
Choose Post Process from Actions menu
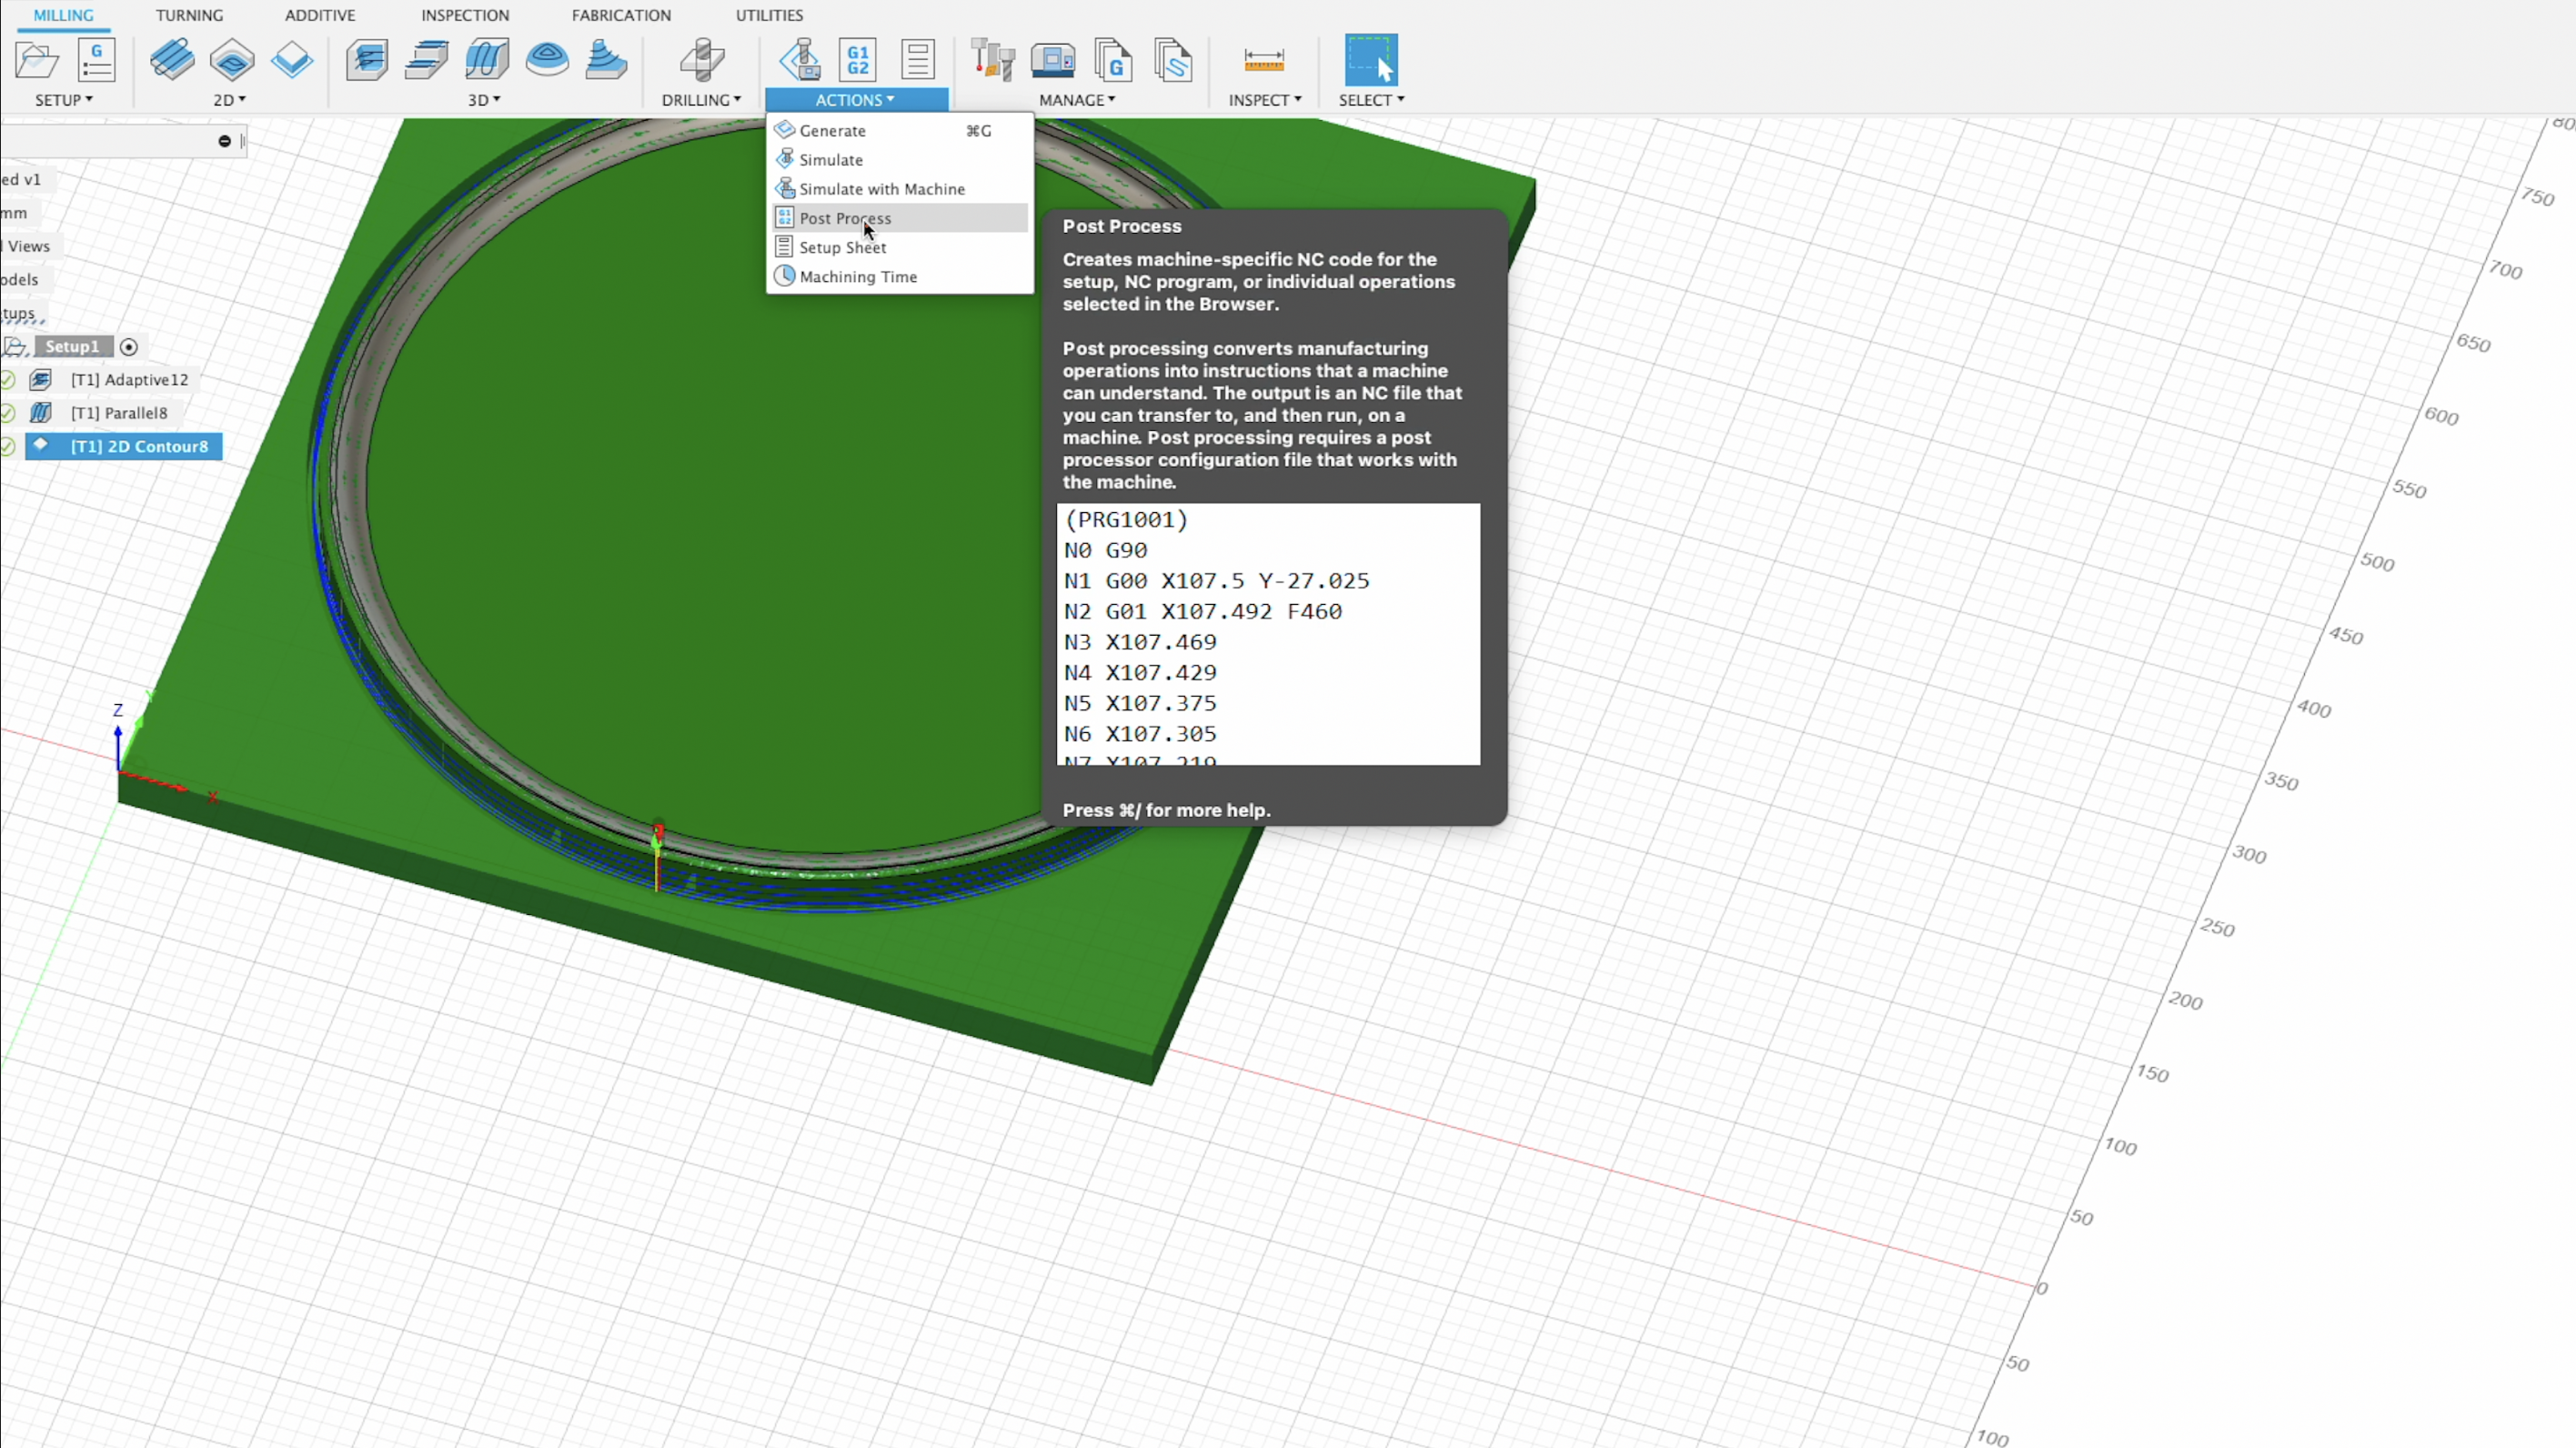coord(845,218)
